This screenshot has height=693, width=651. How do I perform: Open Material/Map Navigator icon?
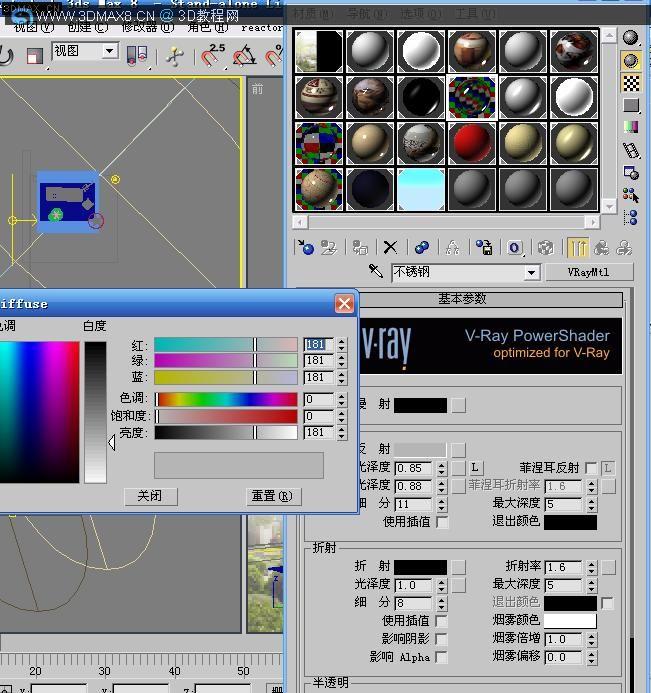tap(631, 217)
